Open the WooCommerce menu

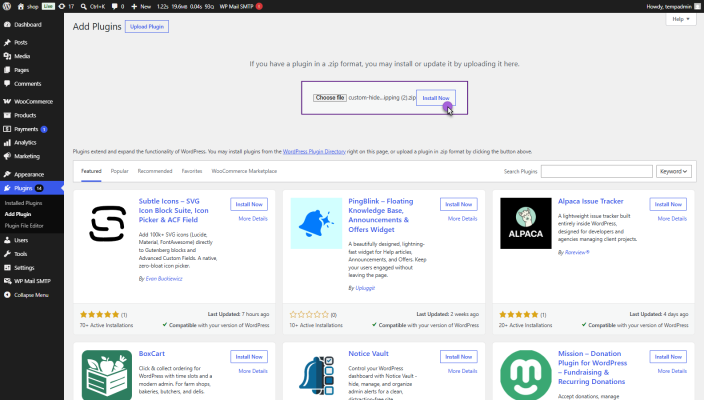point(31,101)
